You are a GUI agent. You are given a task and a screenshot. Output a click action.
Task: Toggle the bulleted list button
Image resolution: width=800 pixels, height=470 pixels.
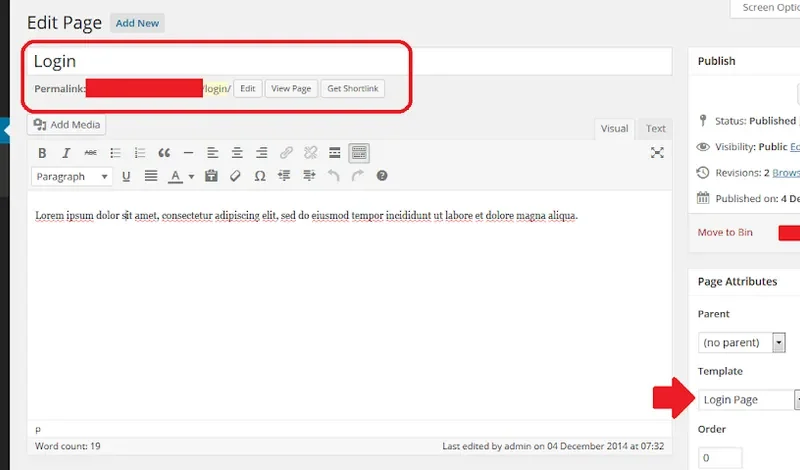115,153
